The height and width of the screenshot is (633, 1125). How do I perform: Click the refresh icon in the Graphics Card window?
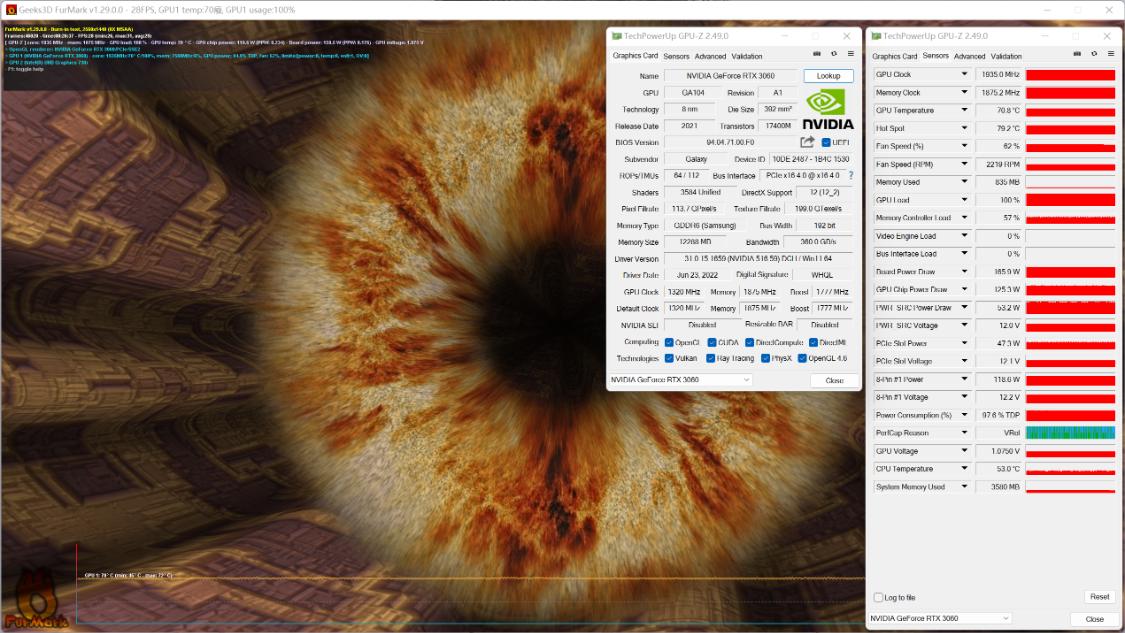[x=834, y=54]
